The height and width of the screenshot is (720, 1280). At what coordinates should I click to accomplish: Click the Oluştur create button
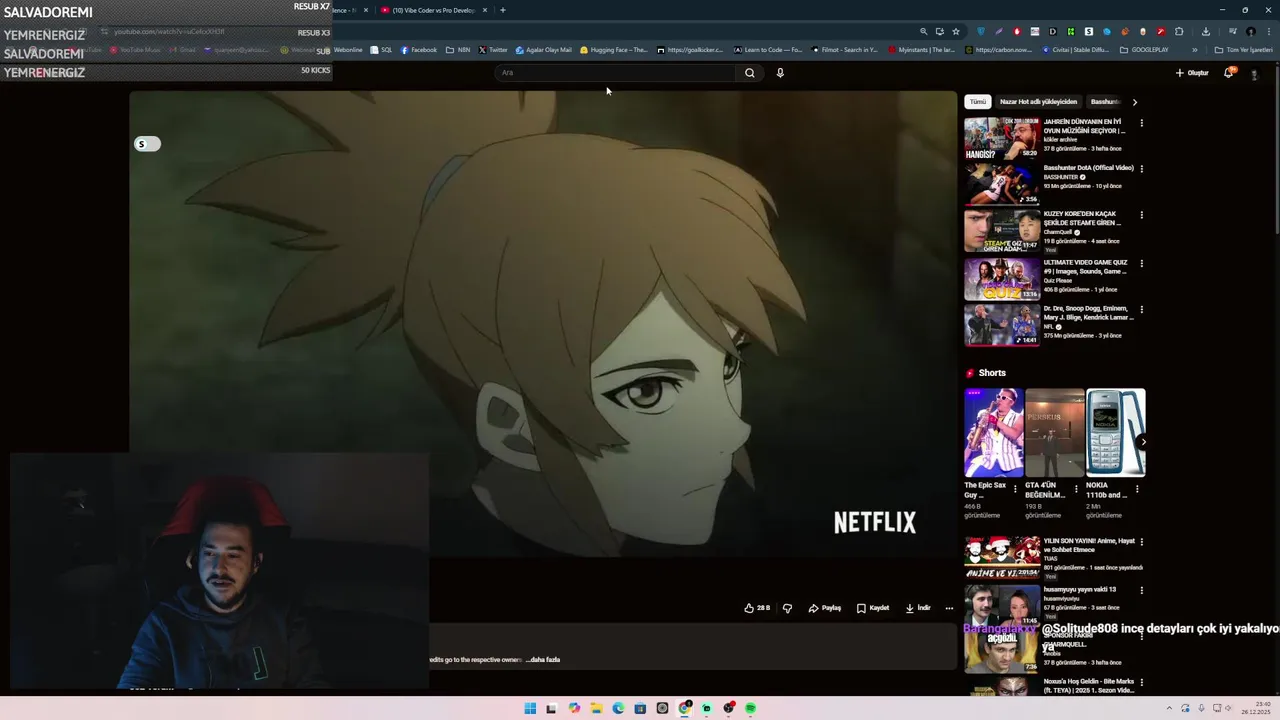[x=1192, y=73]
